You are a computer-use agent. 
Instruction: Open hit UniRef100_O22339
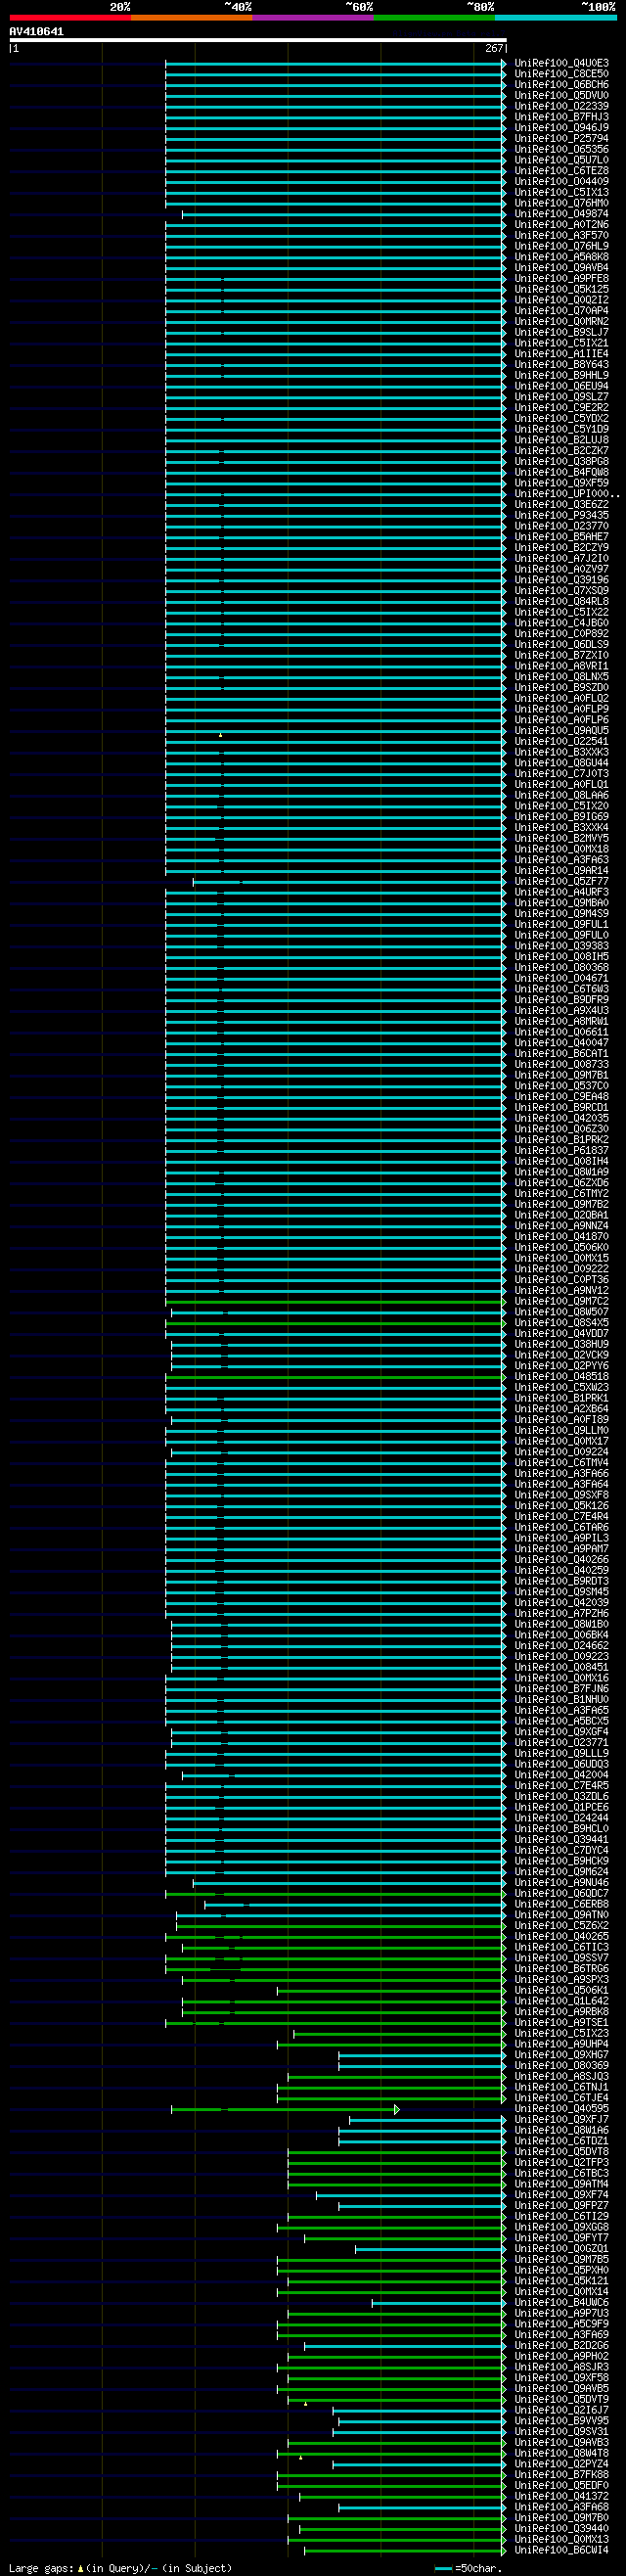561,106
